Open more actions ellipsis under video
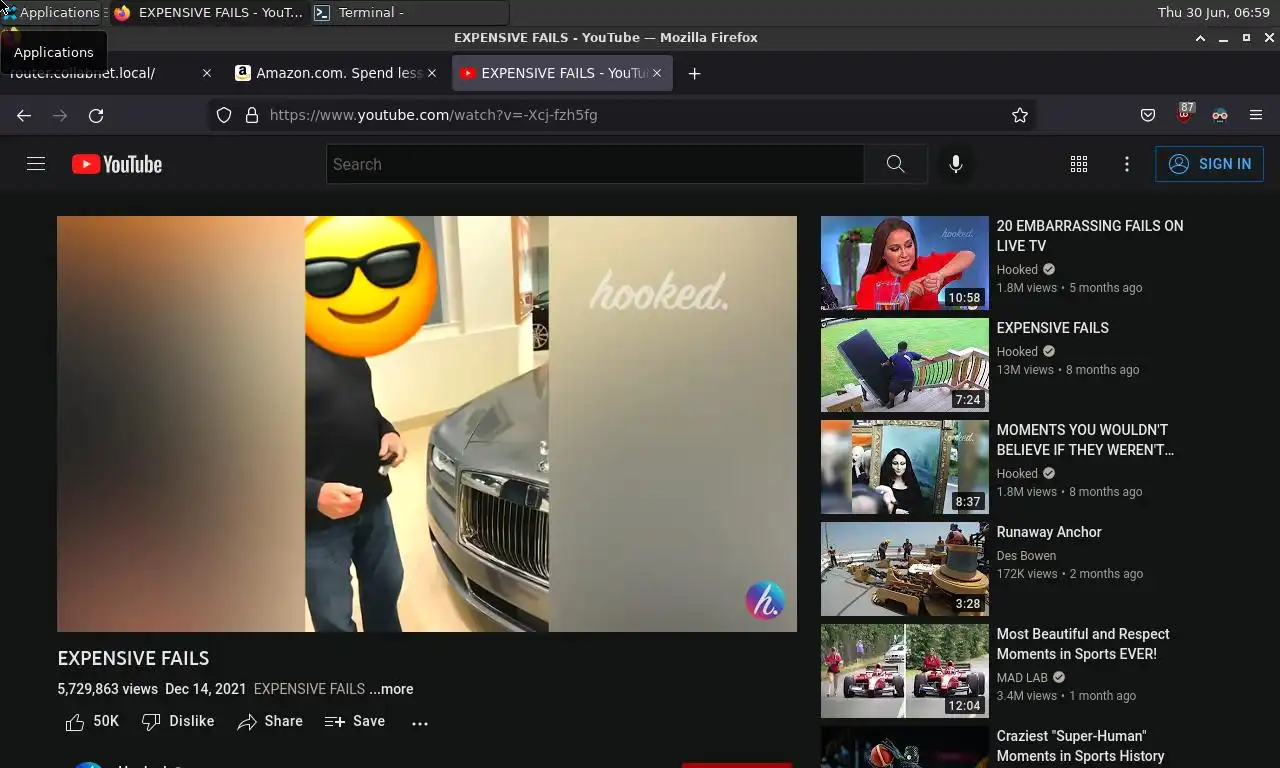1280x768 pixels. (x=420, y=722)
